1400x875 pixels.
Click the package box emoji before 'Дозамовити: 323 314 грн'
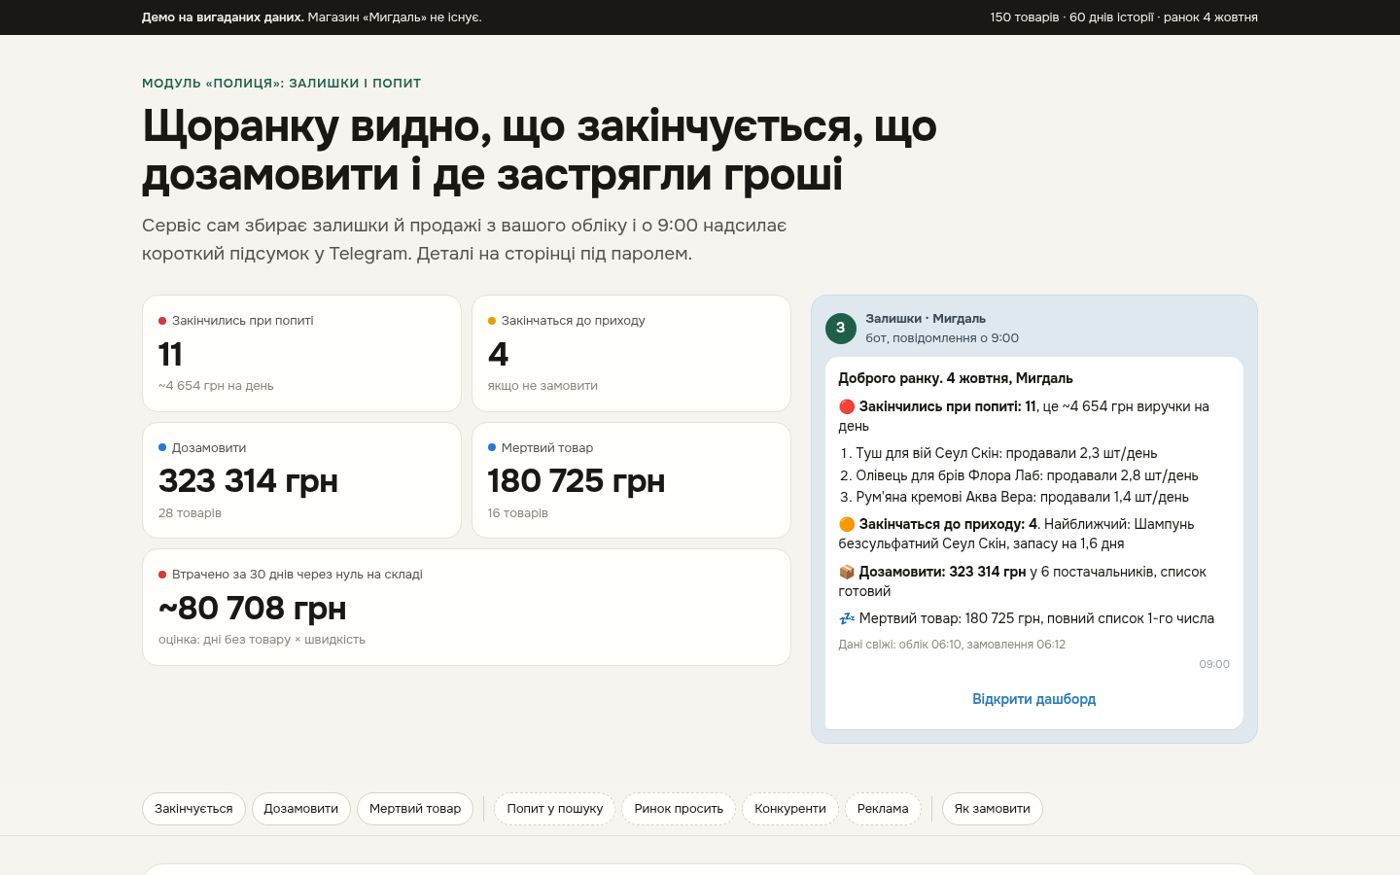(847, 572)
